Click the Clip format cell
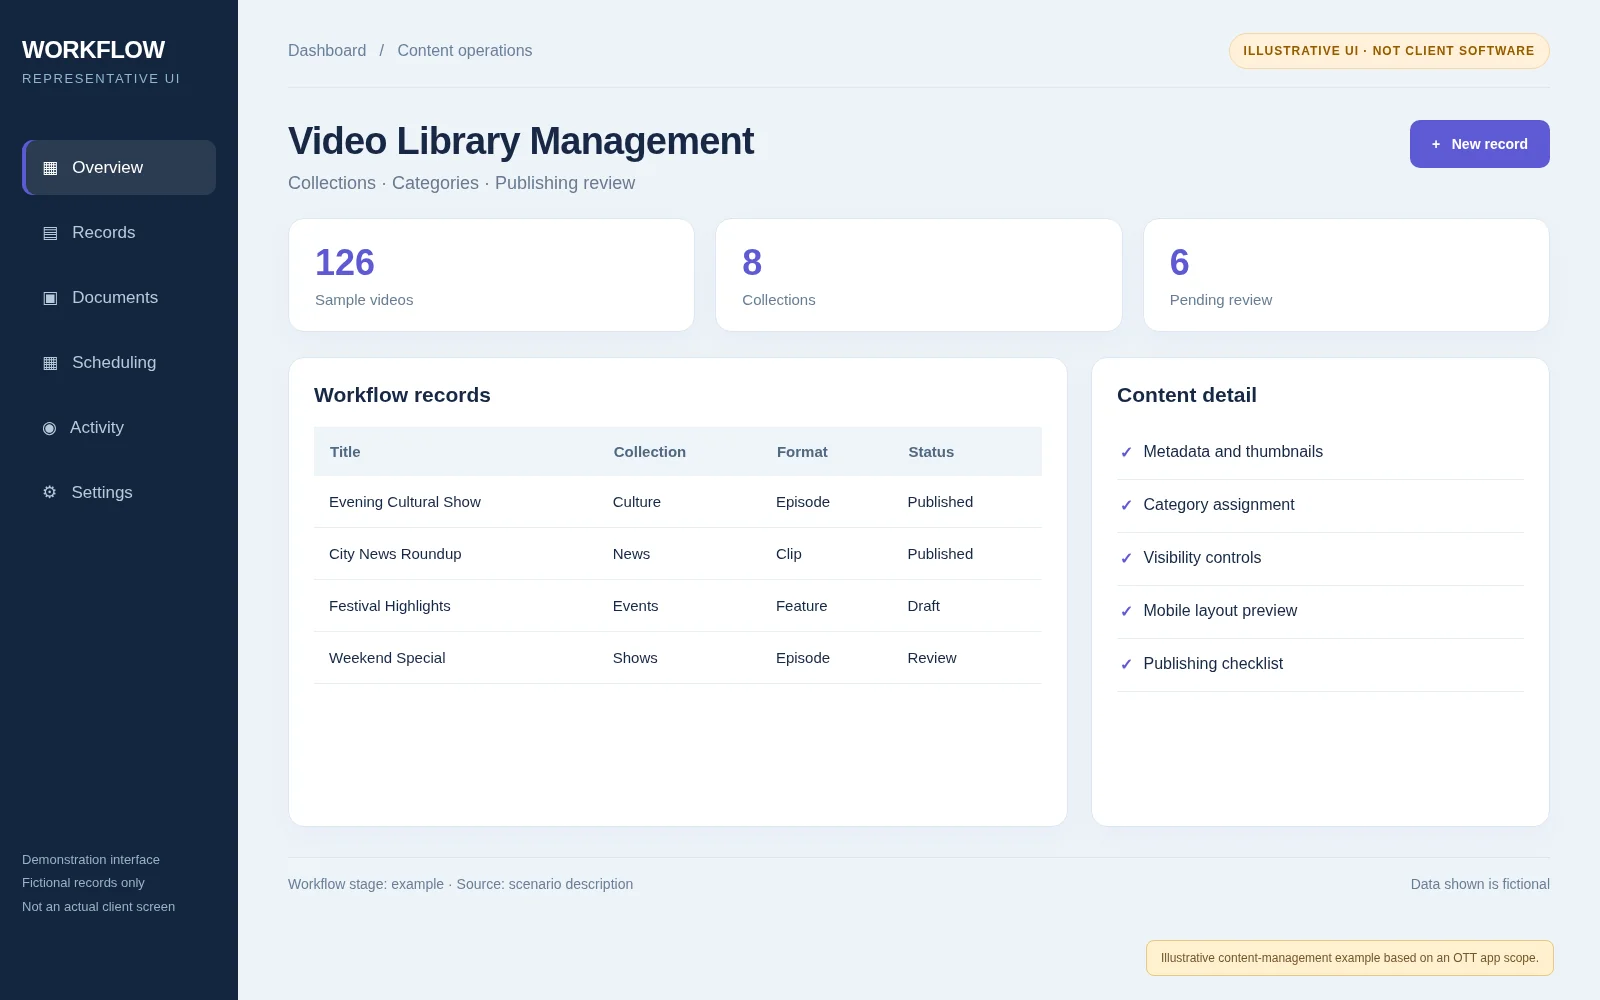Viewport: 1600px width, 1000px height. click(x=789, y=554)
